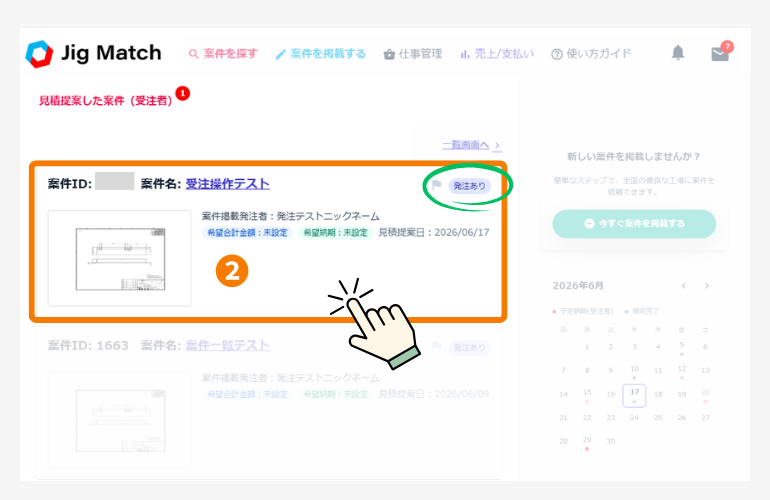Click 発注あり badge on 受注操作テスト card
This screenshot has height=500, width=770.
469,186
